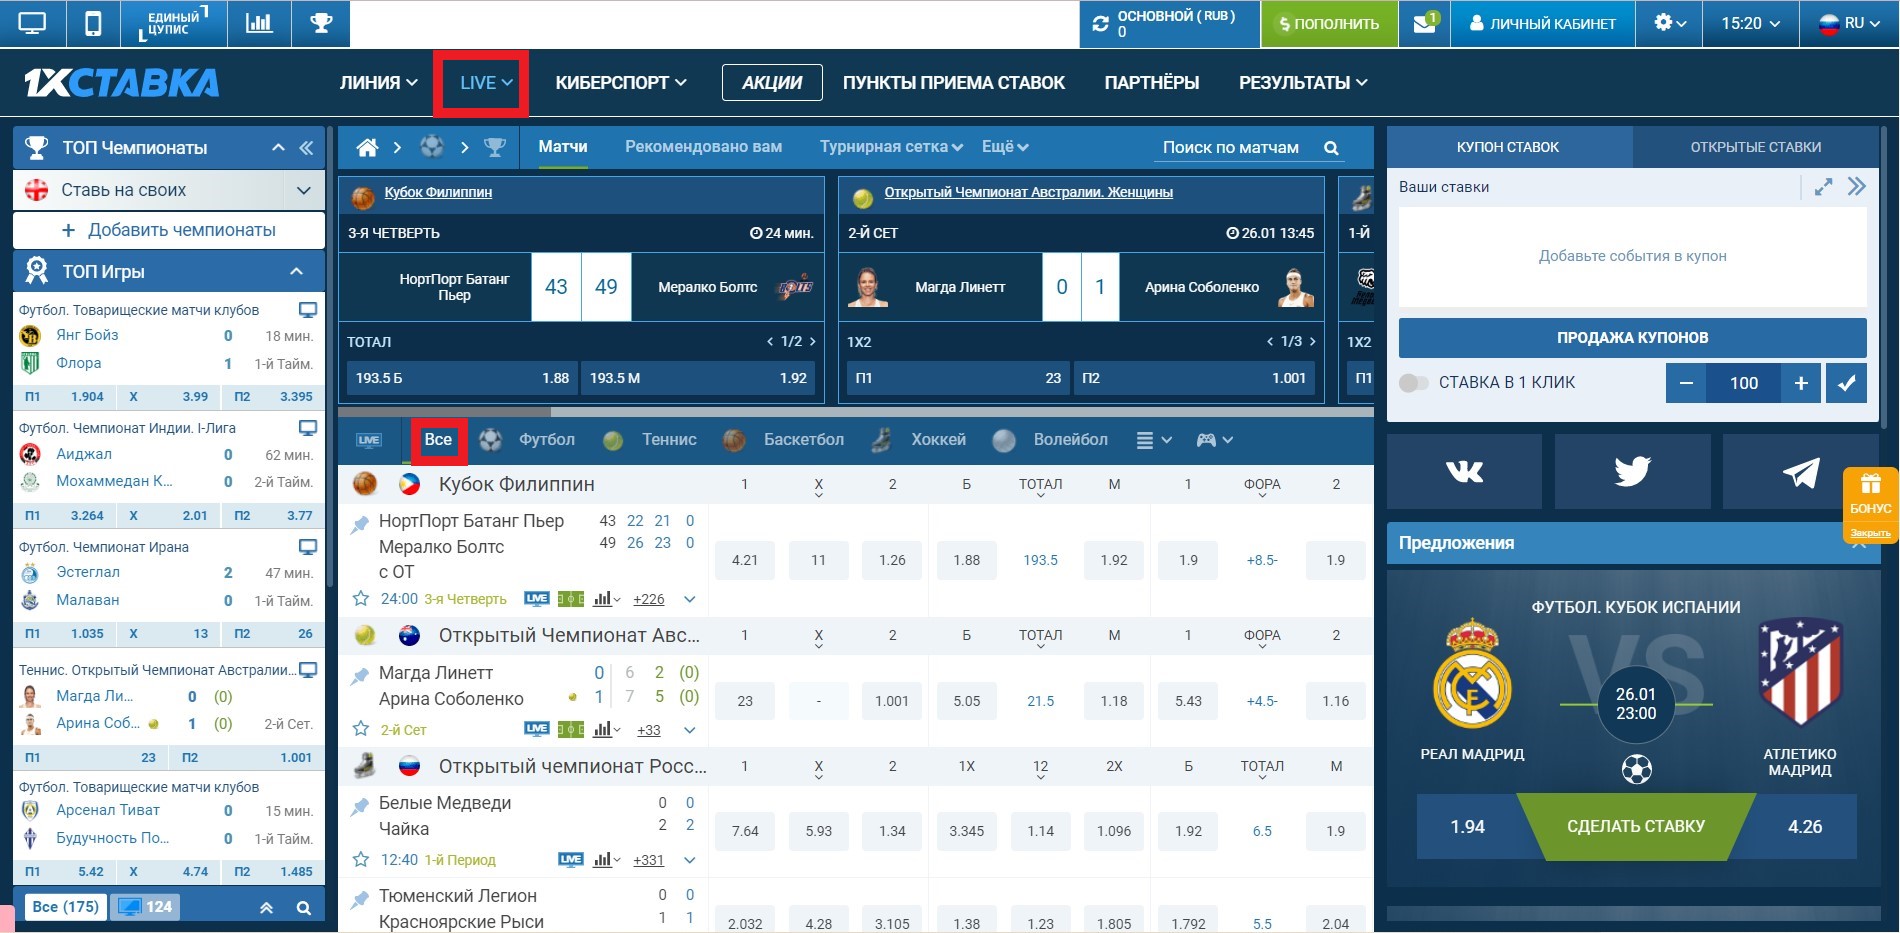Viewport: 1900px width, 933px height.
Task: Open Twitter social network tile
Action: pos(1632,471)
